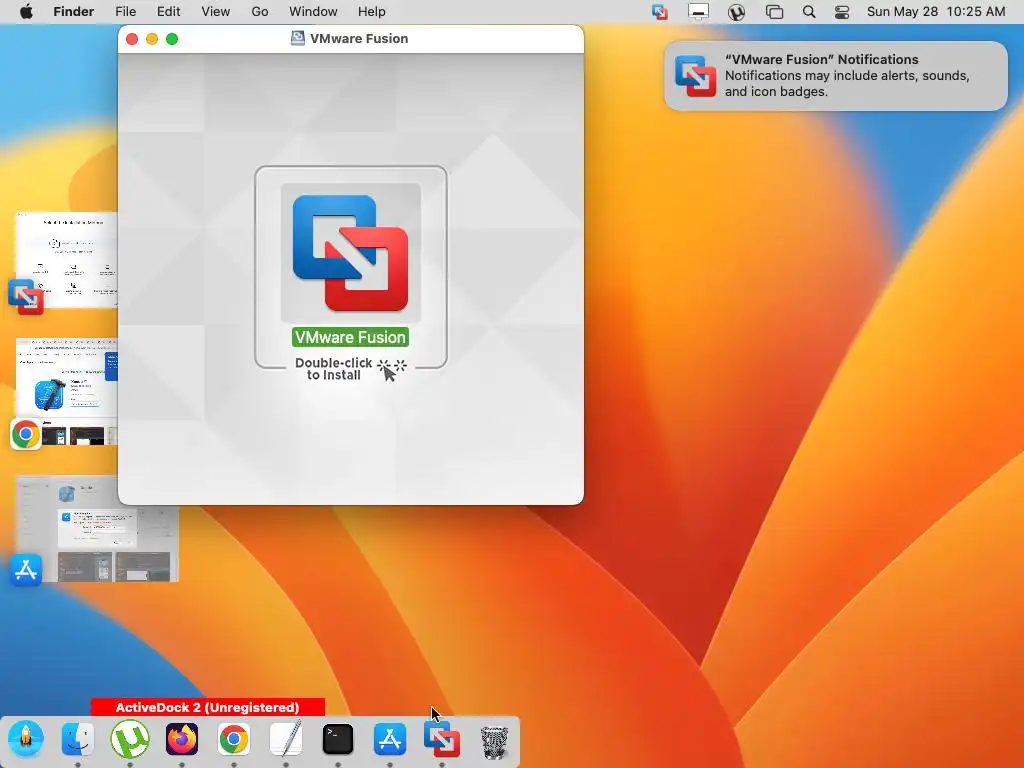Image resolution: width=1024 pixels, height=768 pixels.
Task: Open Spotlight search
Action: pyautogui.click(x=808, y=12)
